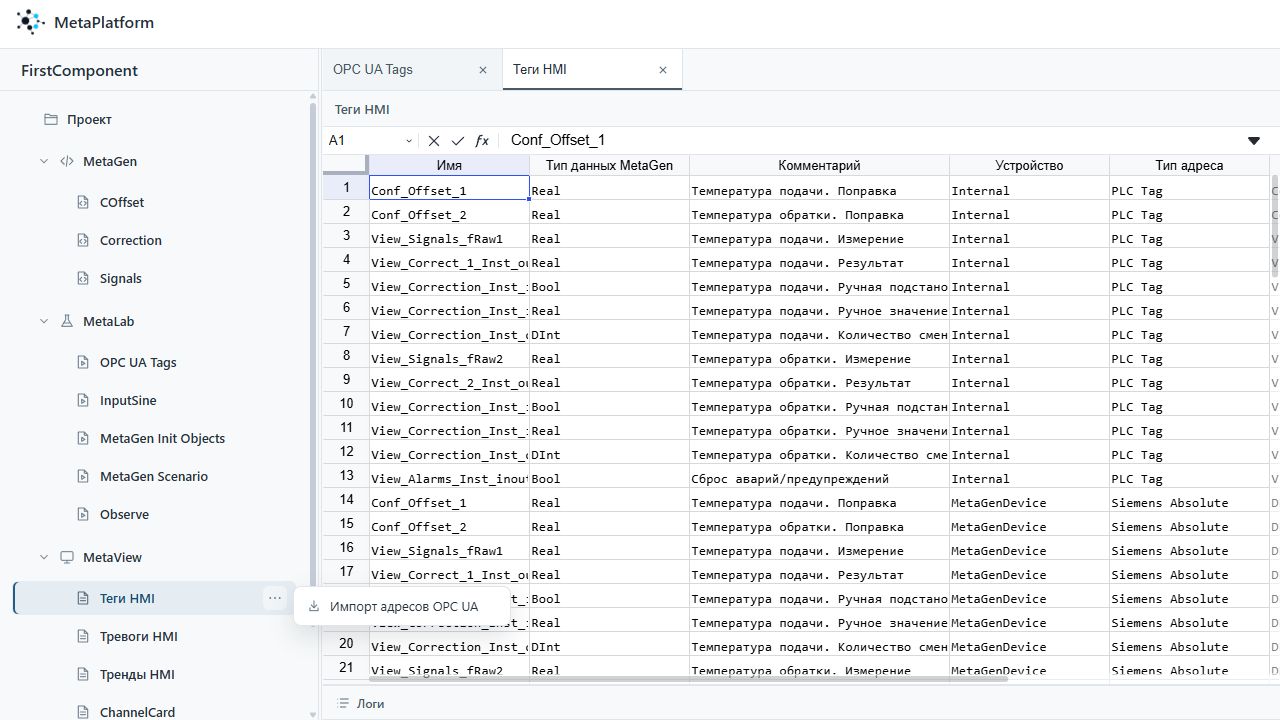Cancel the formula bar entry with X

pos(434,141)
